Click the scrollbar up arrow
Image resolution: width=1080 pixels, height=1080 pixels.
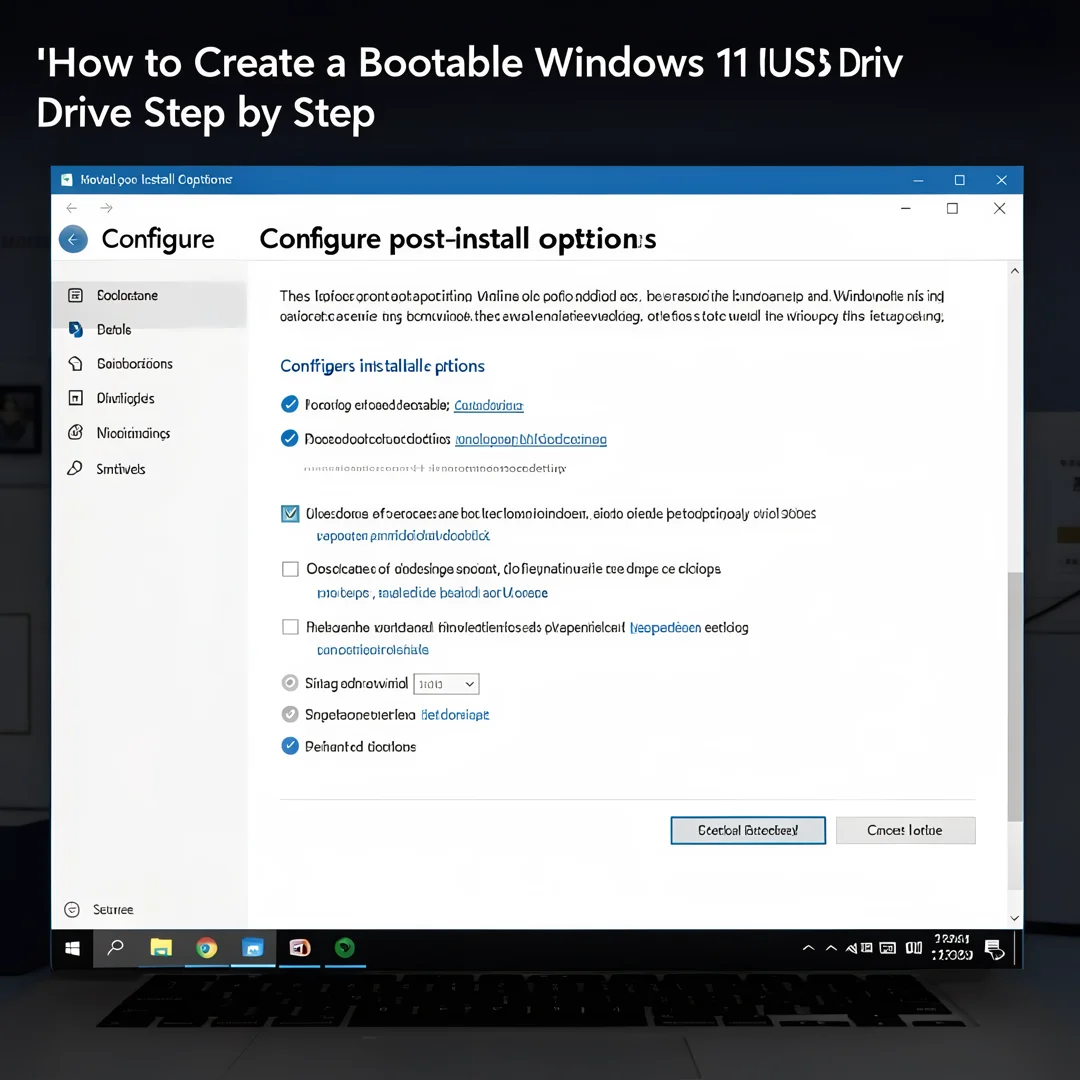[x=1015, y=271]
